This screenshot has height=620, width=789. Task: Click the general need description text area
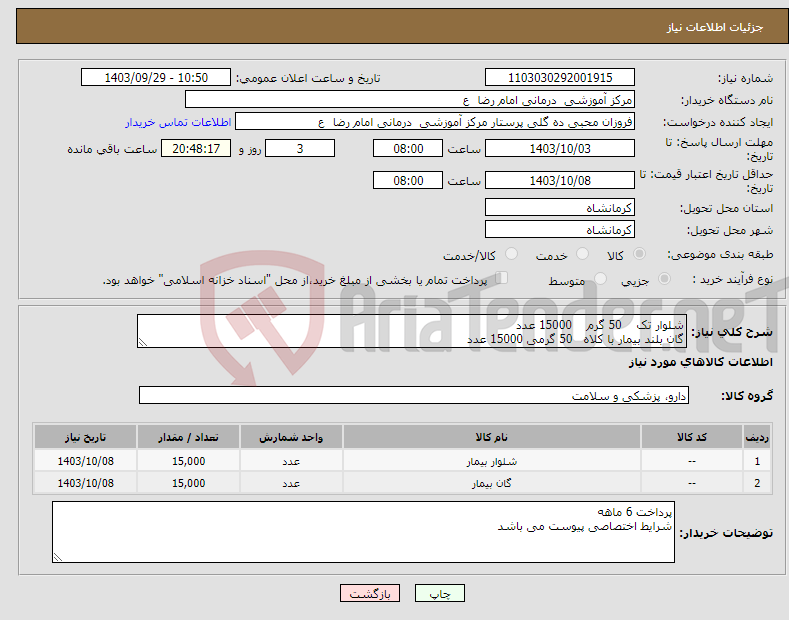[412, 331]
